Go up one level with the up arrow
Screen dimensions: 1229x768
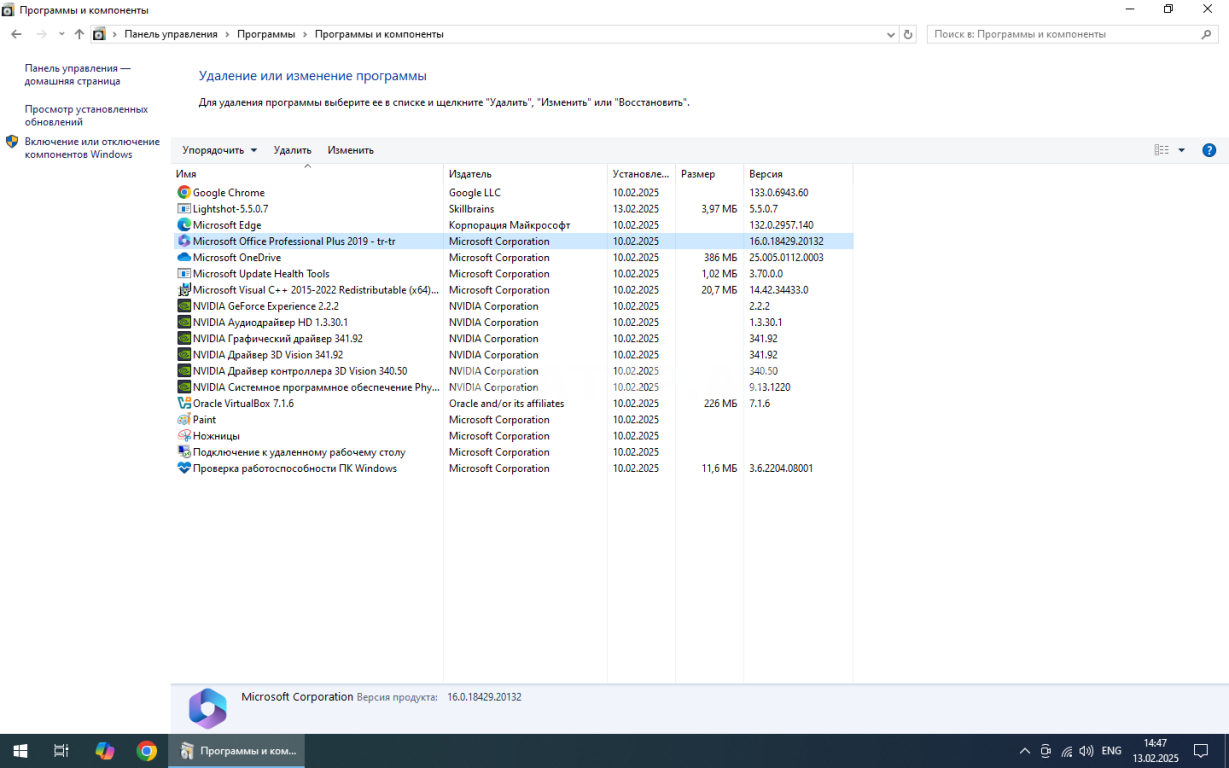click(79, 34)
